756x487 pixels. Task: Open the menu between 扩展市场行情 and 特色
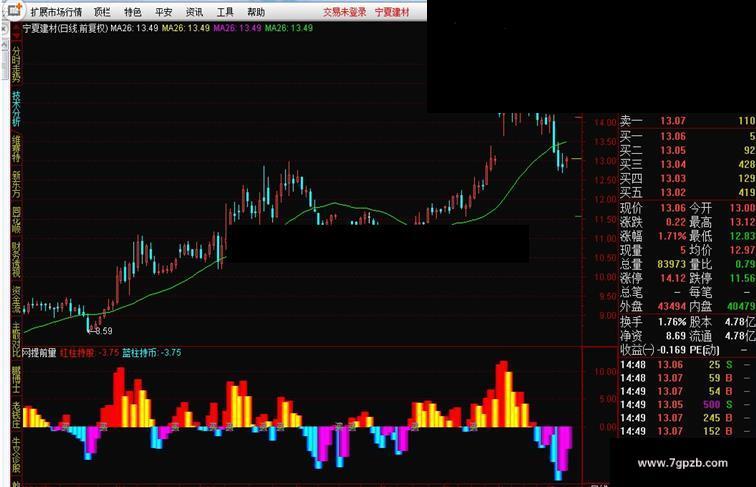pos(102,12)
